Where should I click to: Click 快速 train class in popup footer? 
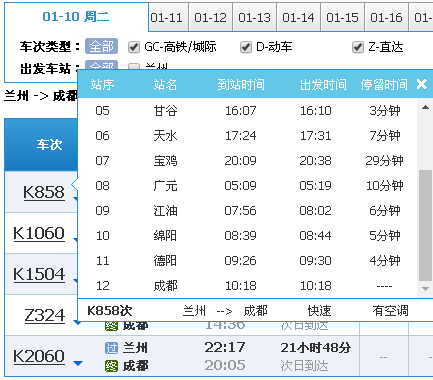point(319,311)
